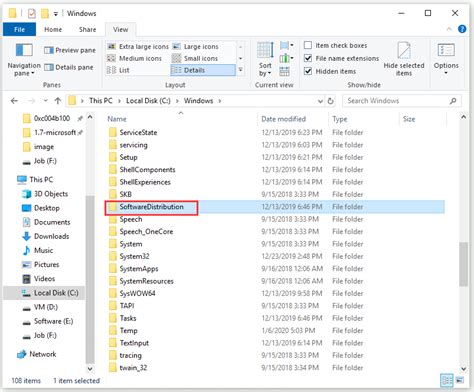Screen dimensions: 474x392
Task: Toggle the Preview pane
Action: [70, 50]
